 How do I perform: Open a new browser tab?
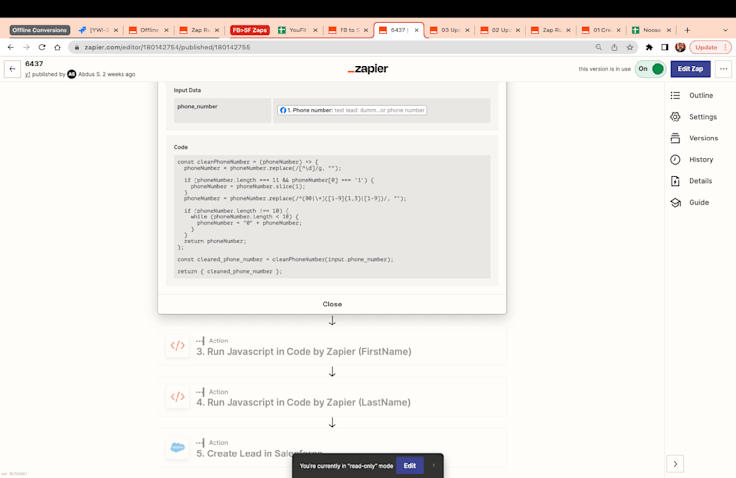pyautogui.click(x=687, y=30)
